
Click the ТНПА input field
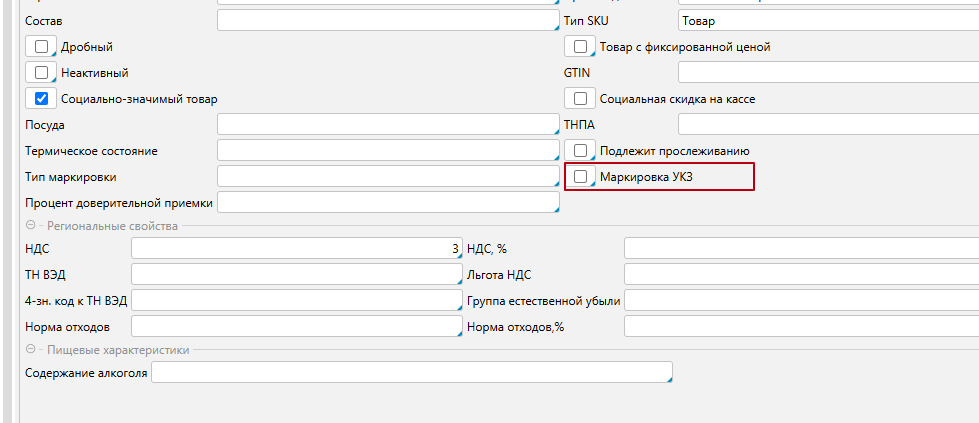(x=826, y=125)
